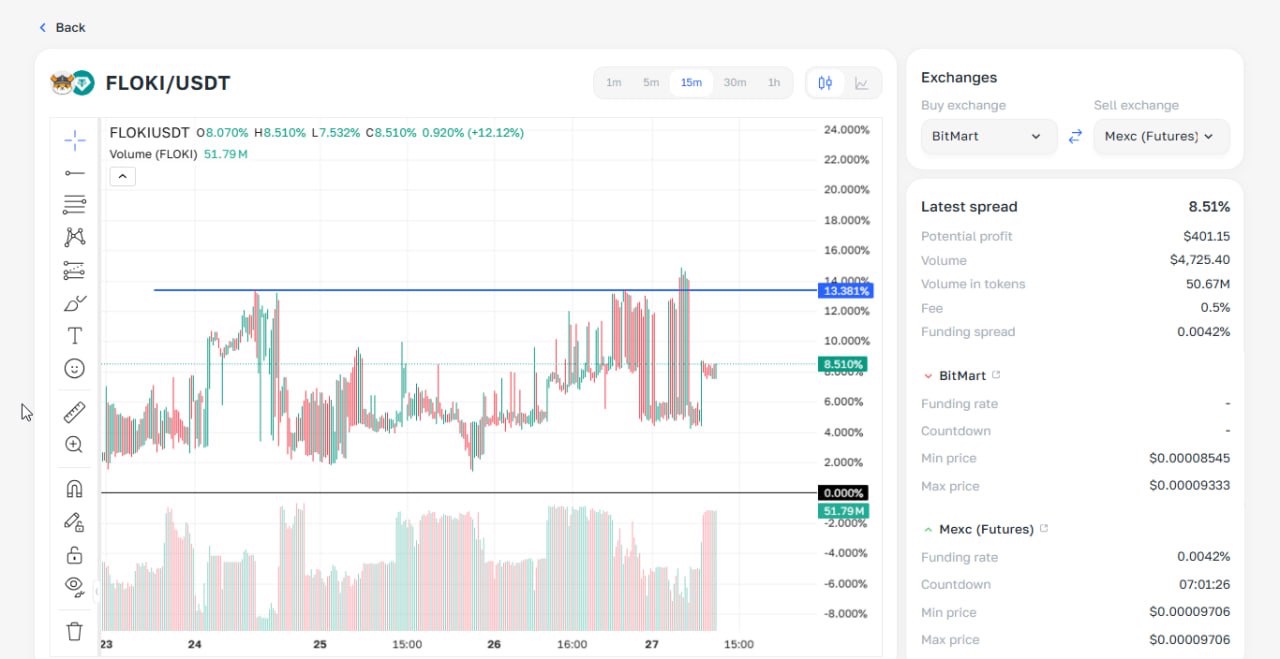This screenshot has width=1280, height=659.
Task: Hide all drawings with eye icon
Action: pos(75,586)
